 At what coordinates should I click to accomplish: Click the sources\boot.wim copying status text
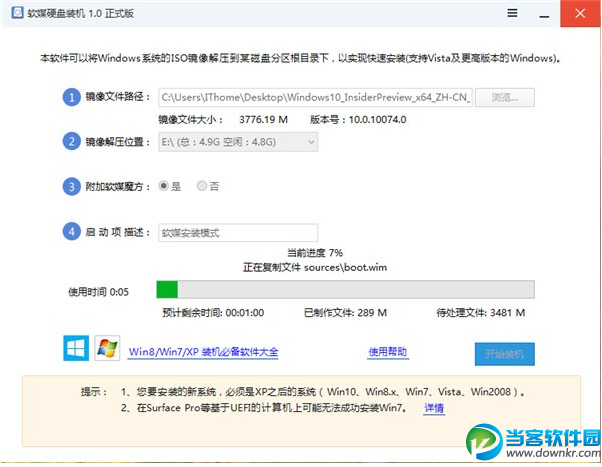point(315,267)
